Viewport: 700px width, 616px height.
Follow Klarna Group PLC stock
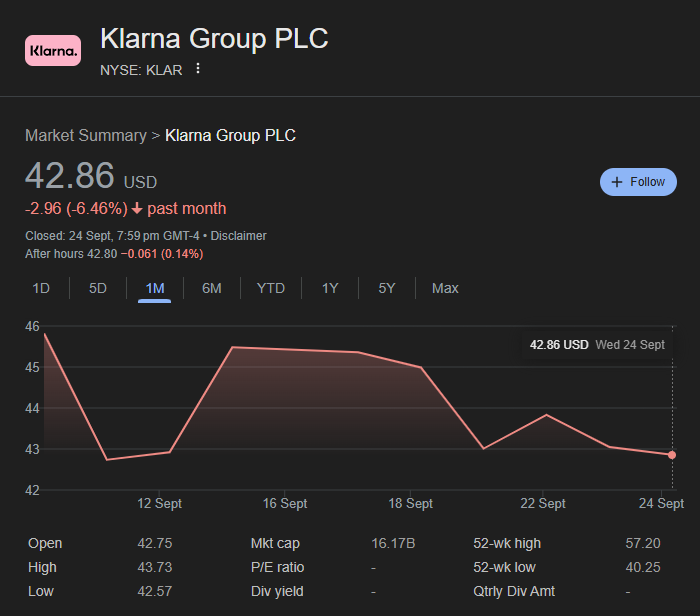tap(638, 182)
